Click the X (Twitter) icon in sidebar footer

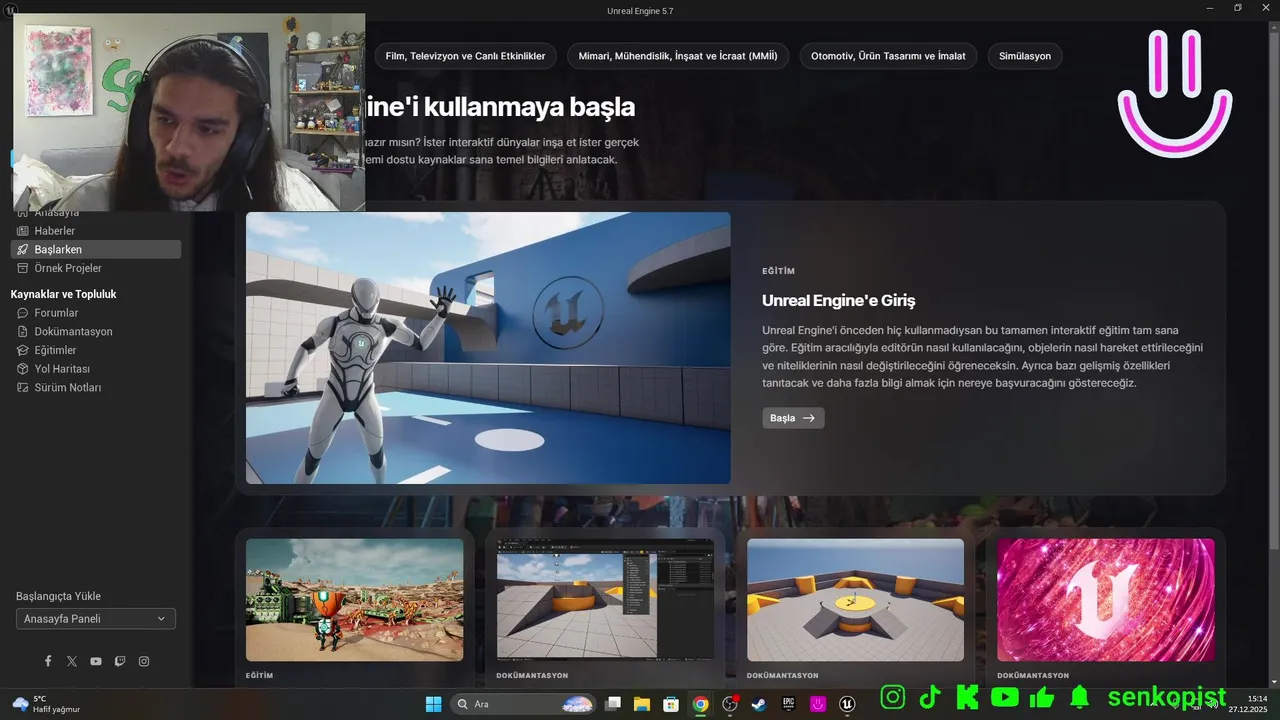(72, 661)
